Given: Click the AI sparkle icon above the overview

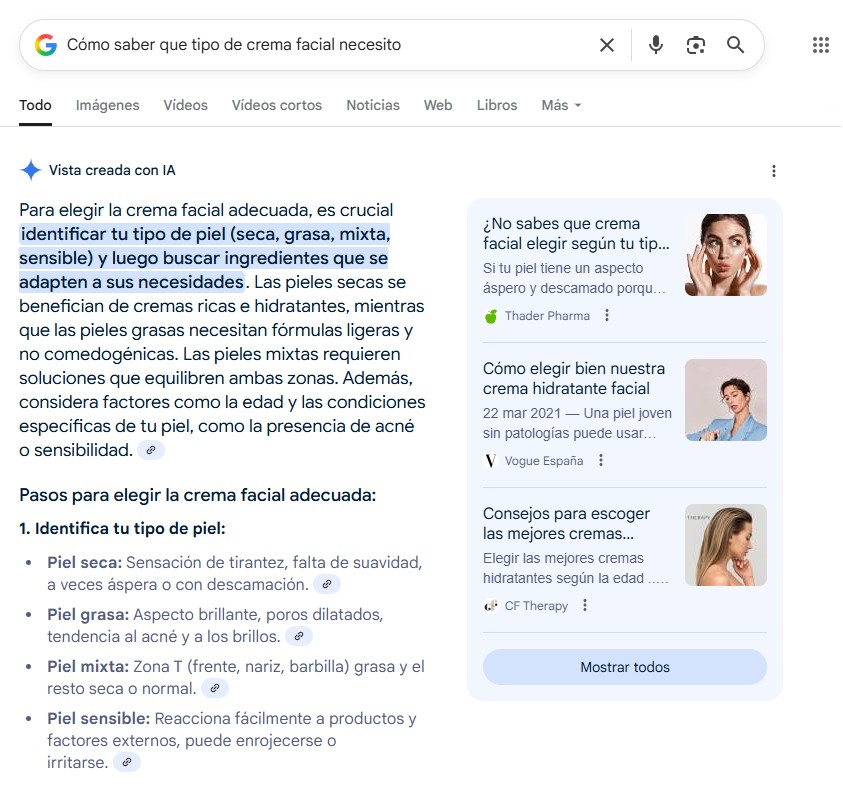Looking at the screenshot, I should [29, 169].
